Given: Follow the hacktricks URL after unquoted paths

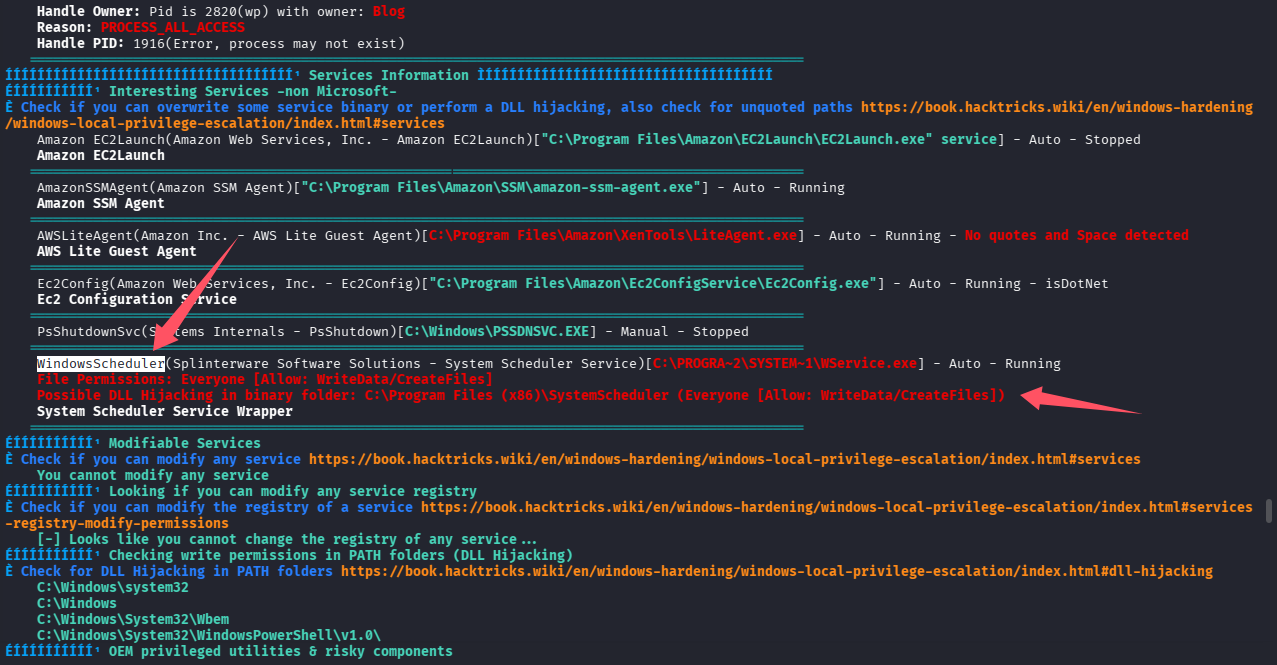Looking at the screenshot, I should click(1056, 107).
